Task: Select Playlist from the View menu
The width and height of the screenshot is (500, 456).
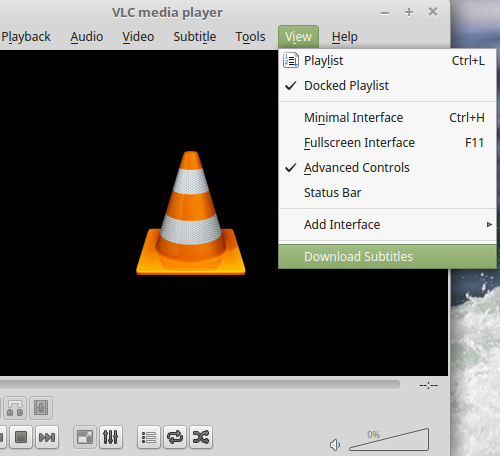Action: [387, 61]
